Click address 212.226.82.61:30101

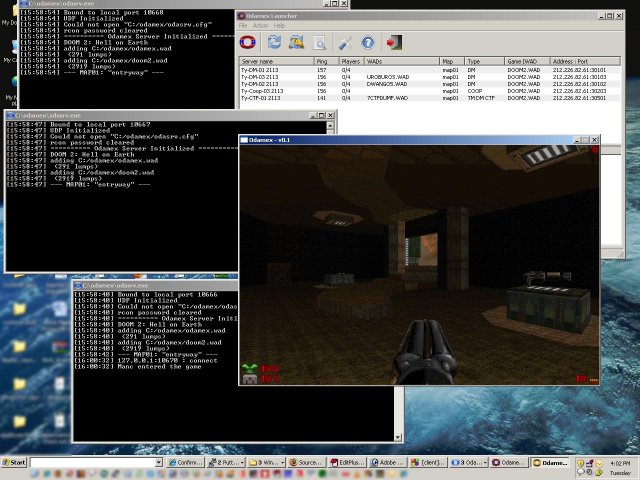pos(579,70)
